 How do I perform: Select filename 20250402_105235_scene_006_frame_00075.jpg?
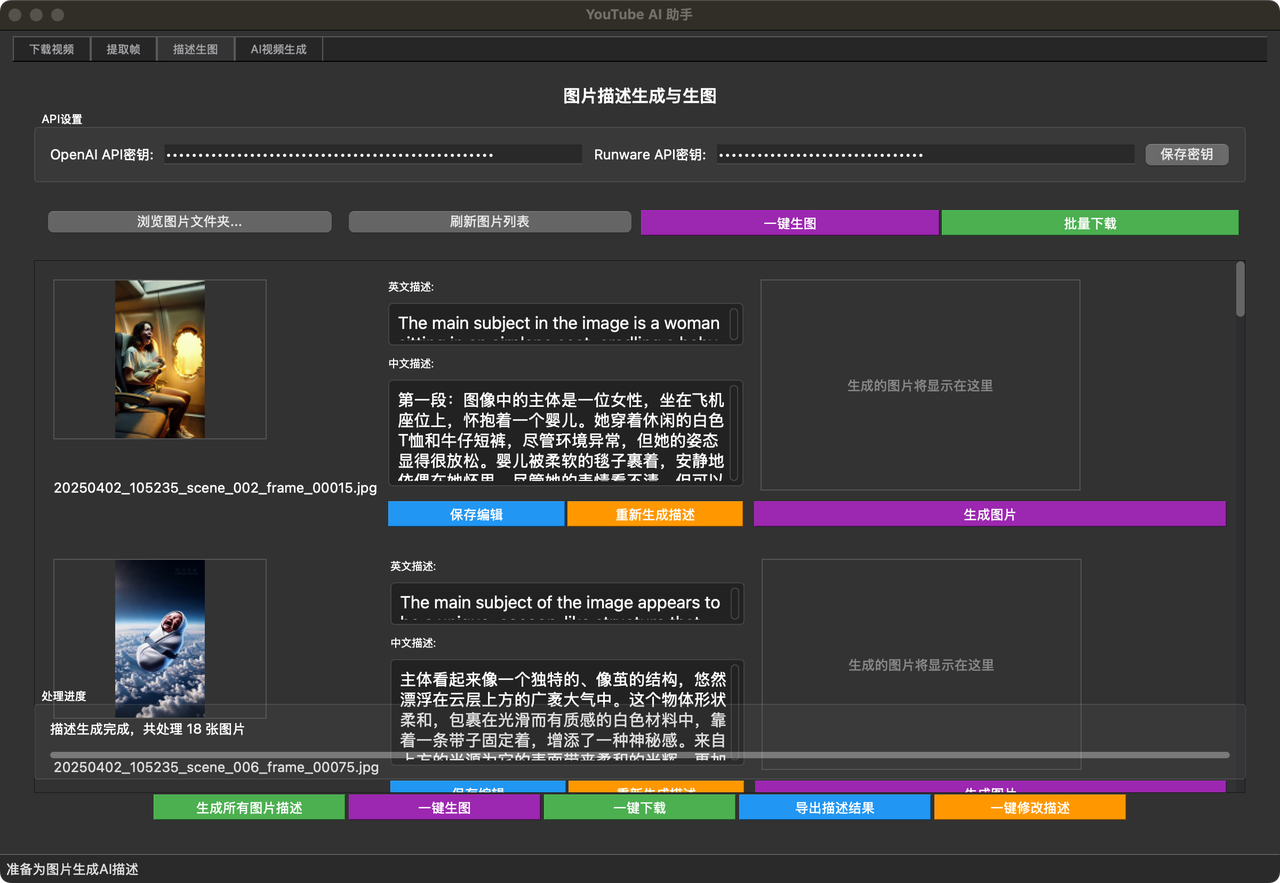click(x=216, y=767)
